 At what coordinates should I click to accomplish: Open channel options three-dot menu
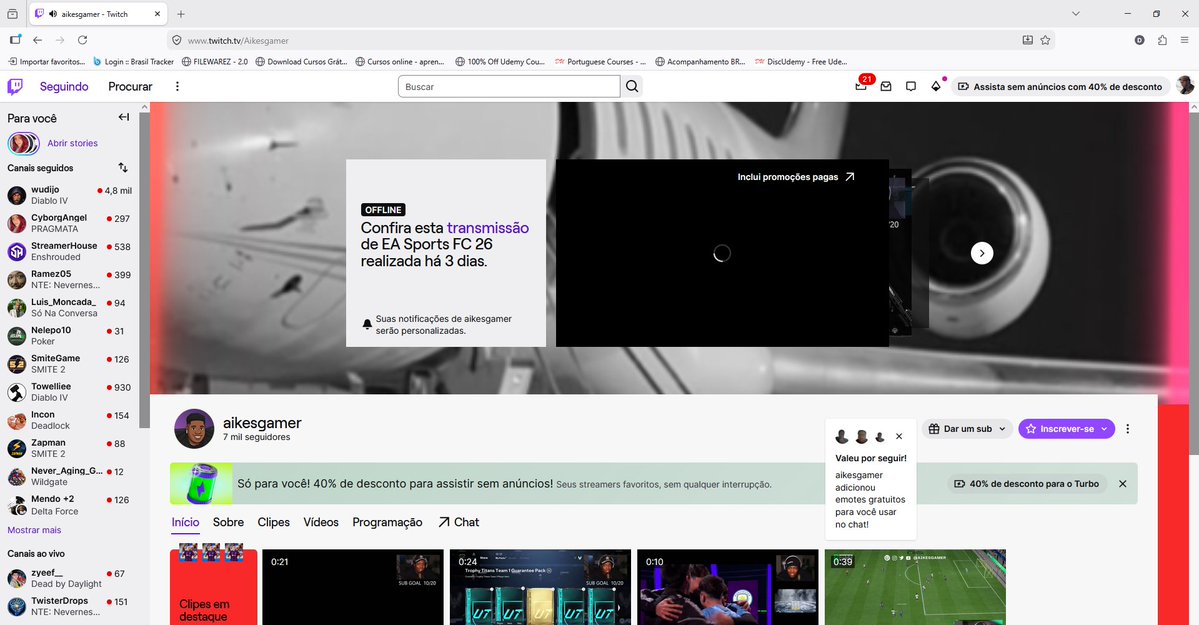tap(1127, 429)
